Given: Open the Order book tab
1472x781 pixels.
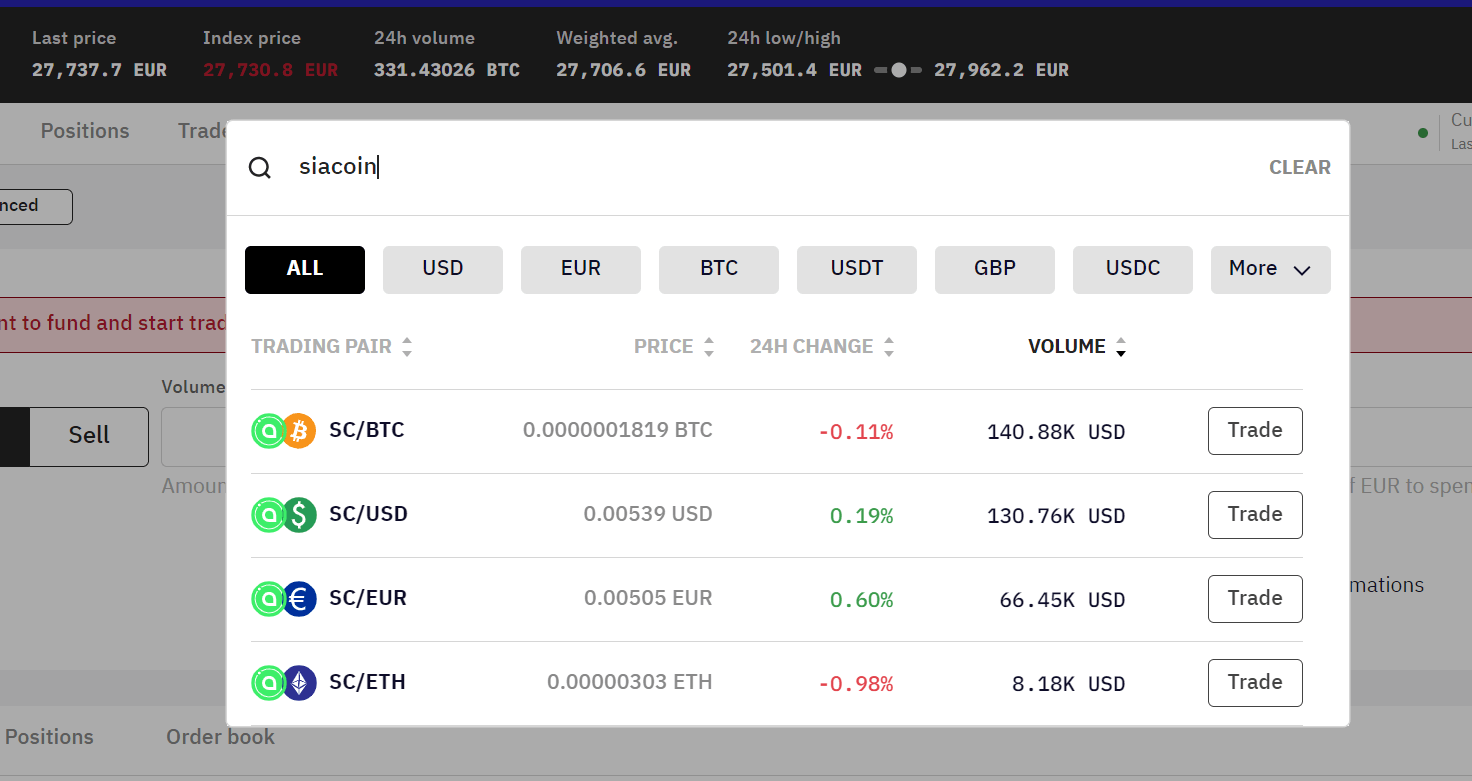Looking at the screenshot, I should point(220,738).
